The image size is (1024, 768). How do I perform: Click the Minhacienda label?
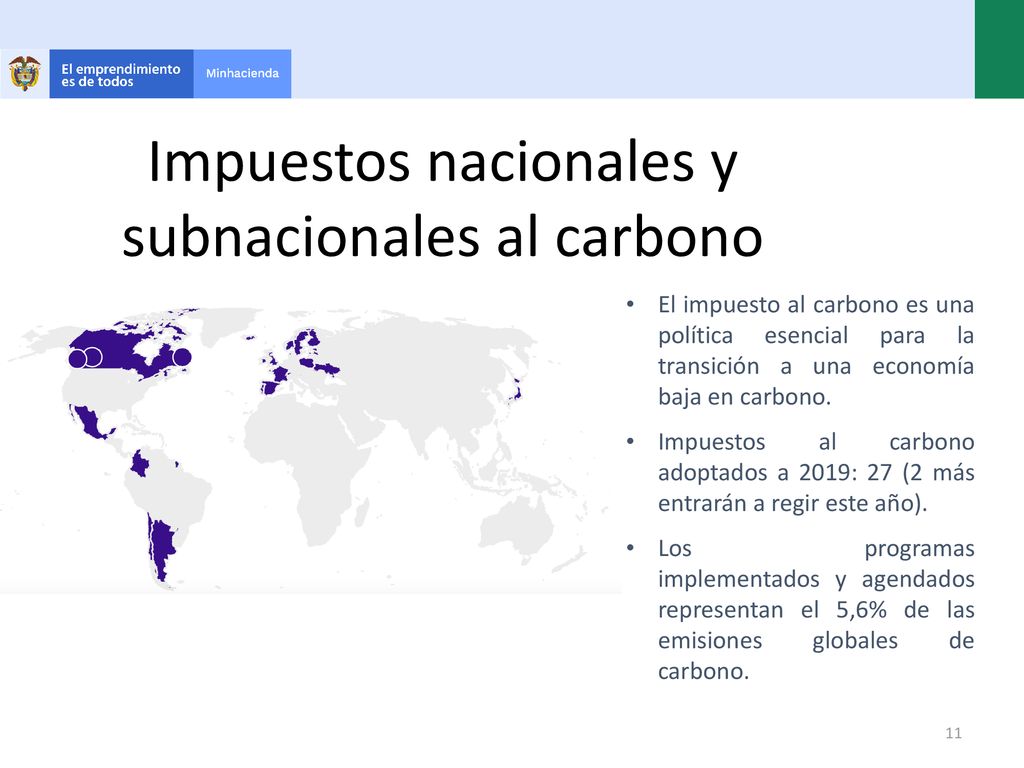[242, 74]
